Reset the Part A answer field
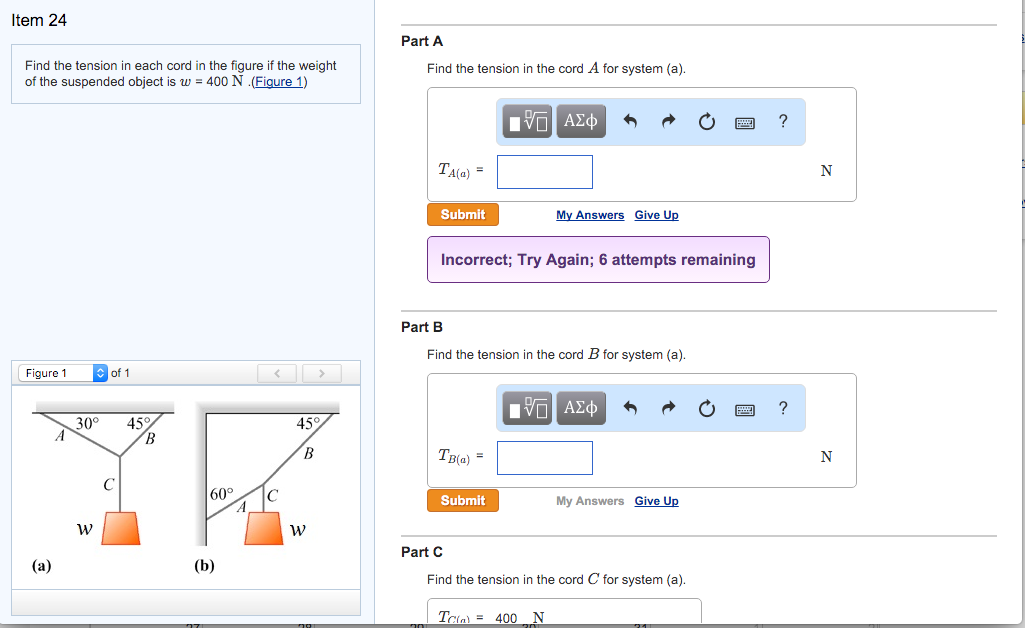Image resolution: width=1025 pixels, height=628 pixels. click(x=706, y=121)
